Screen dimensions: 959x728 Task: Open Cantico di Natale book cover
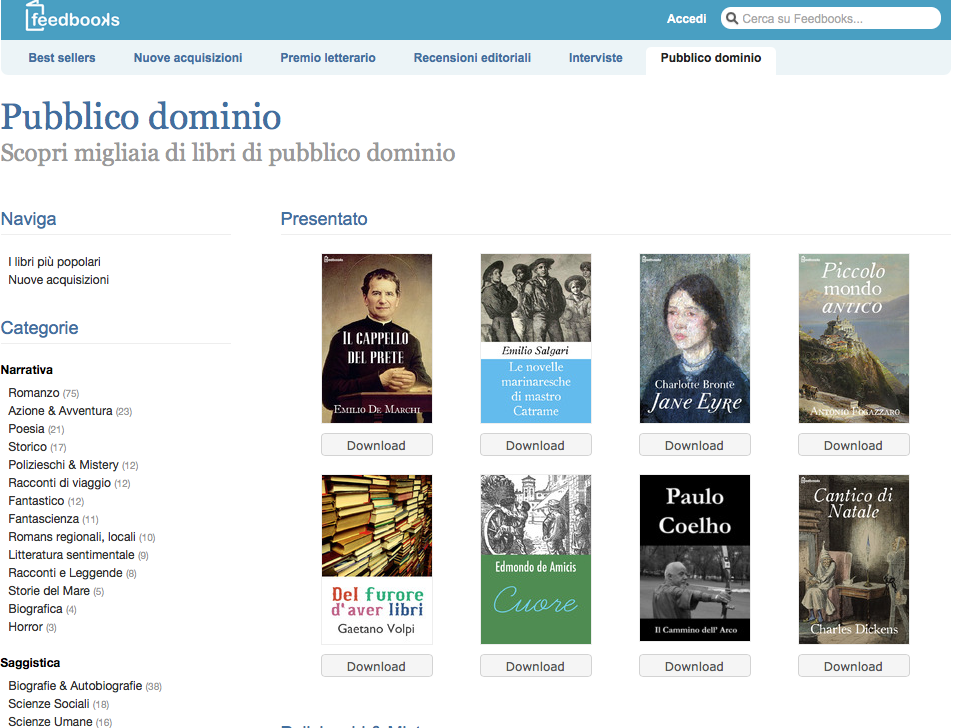tap(854, 559)
